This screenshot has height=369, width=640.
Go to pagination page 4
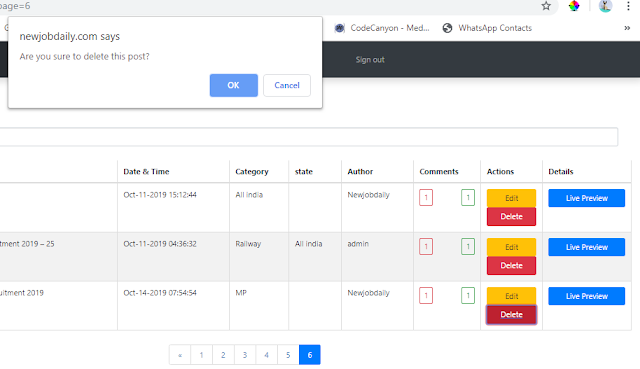coord(266,355)
